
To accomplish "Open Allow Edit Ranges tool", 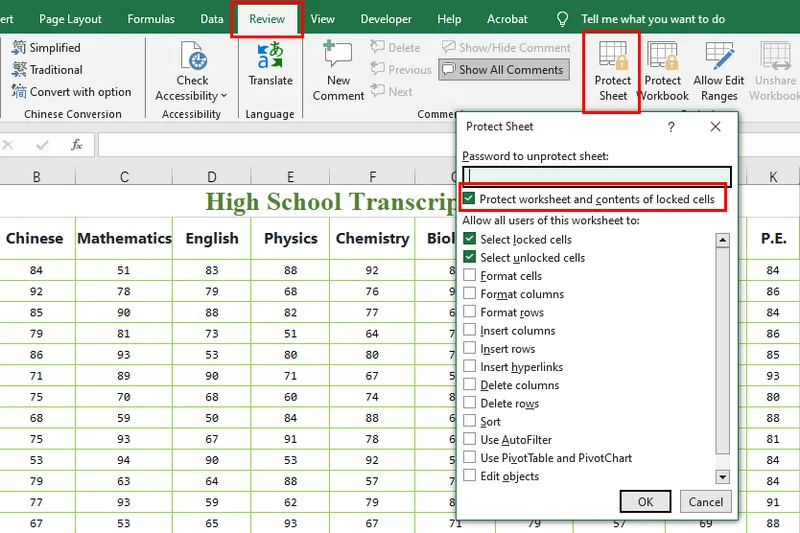I will coord(719,56).
